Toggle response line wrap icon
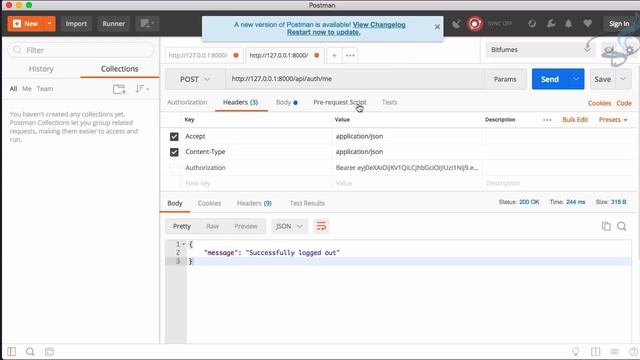Screen dimensions: 640x360 point(321,226)
